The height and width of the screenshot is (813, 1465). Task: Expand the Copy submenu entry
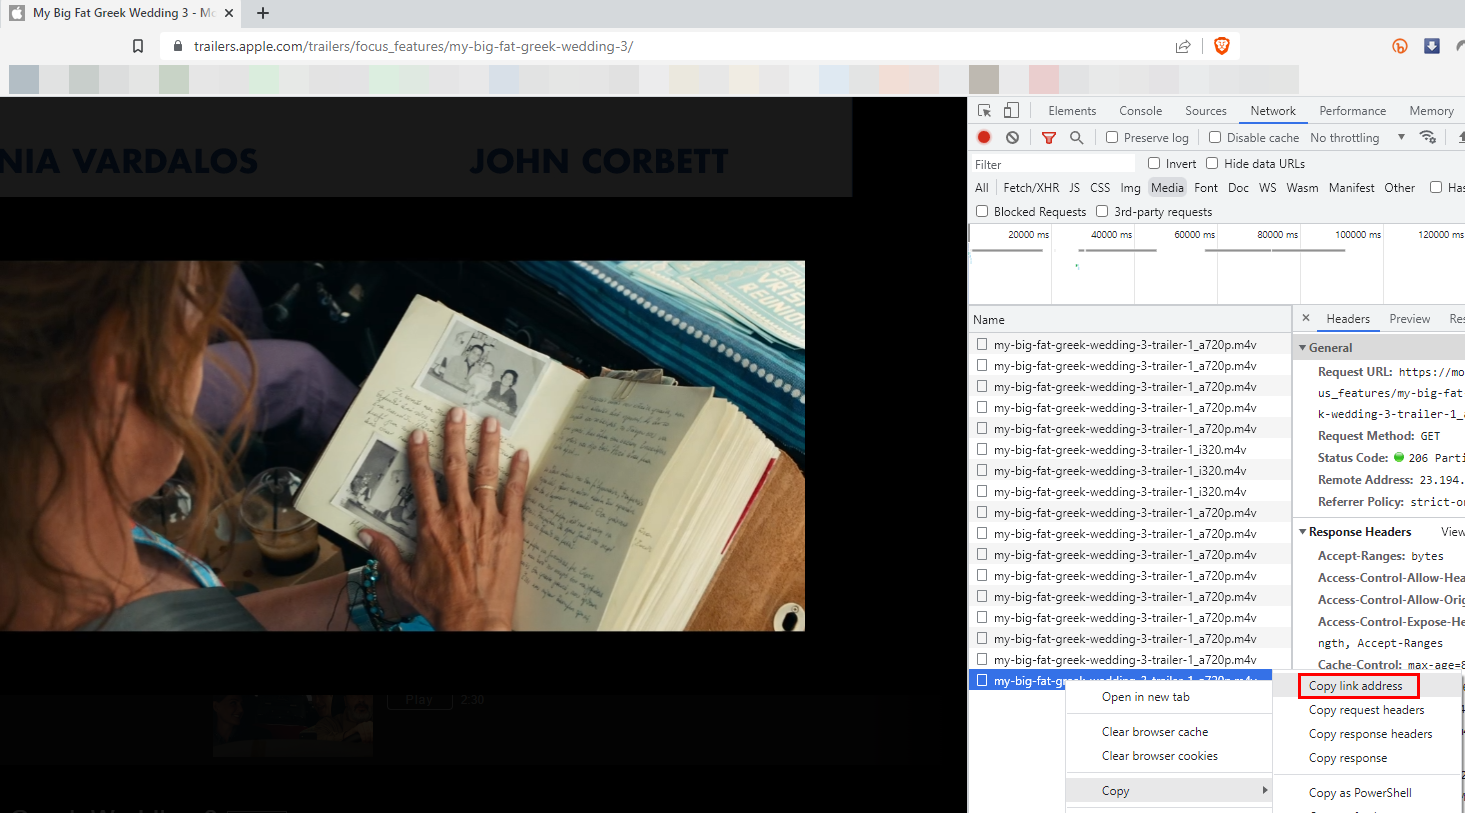point(1170,791)
